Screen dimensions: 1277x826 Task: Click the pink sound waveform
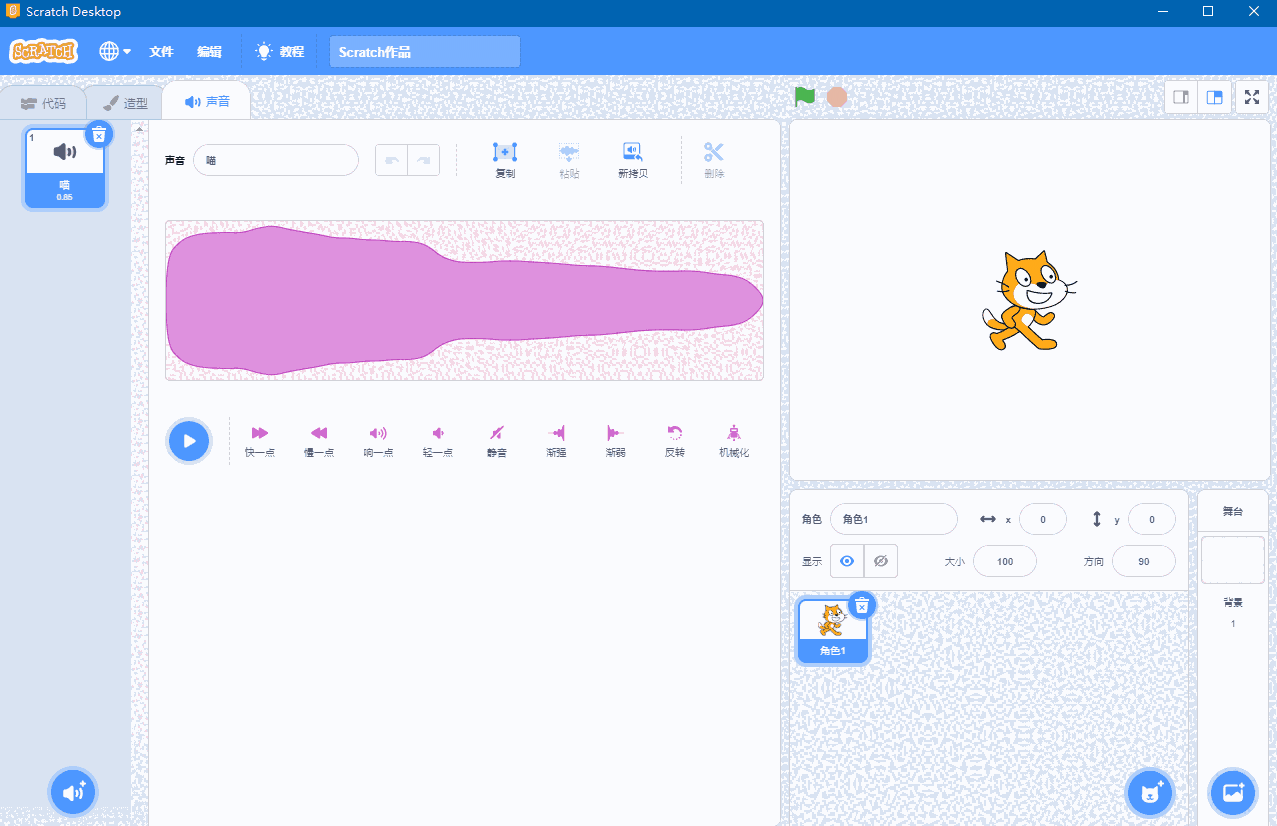(464, 300)
